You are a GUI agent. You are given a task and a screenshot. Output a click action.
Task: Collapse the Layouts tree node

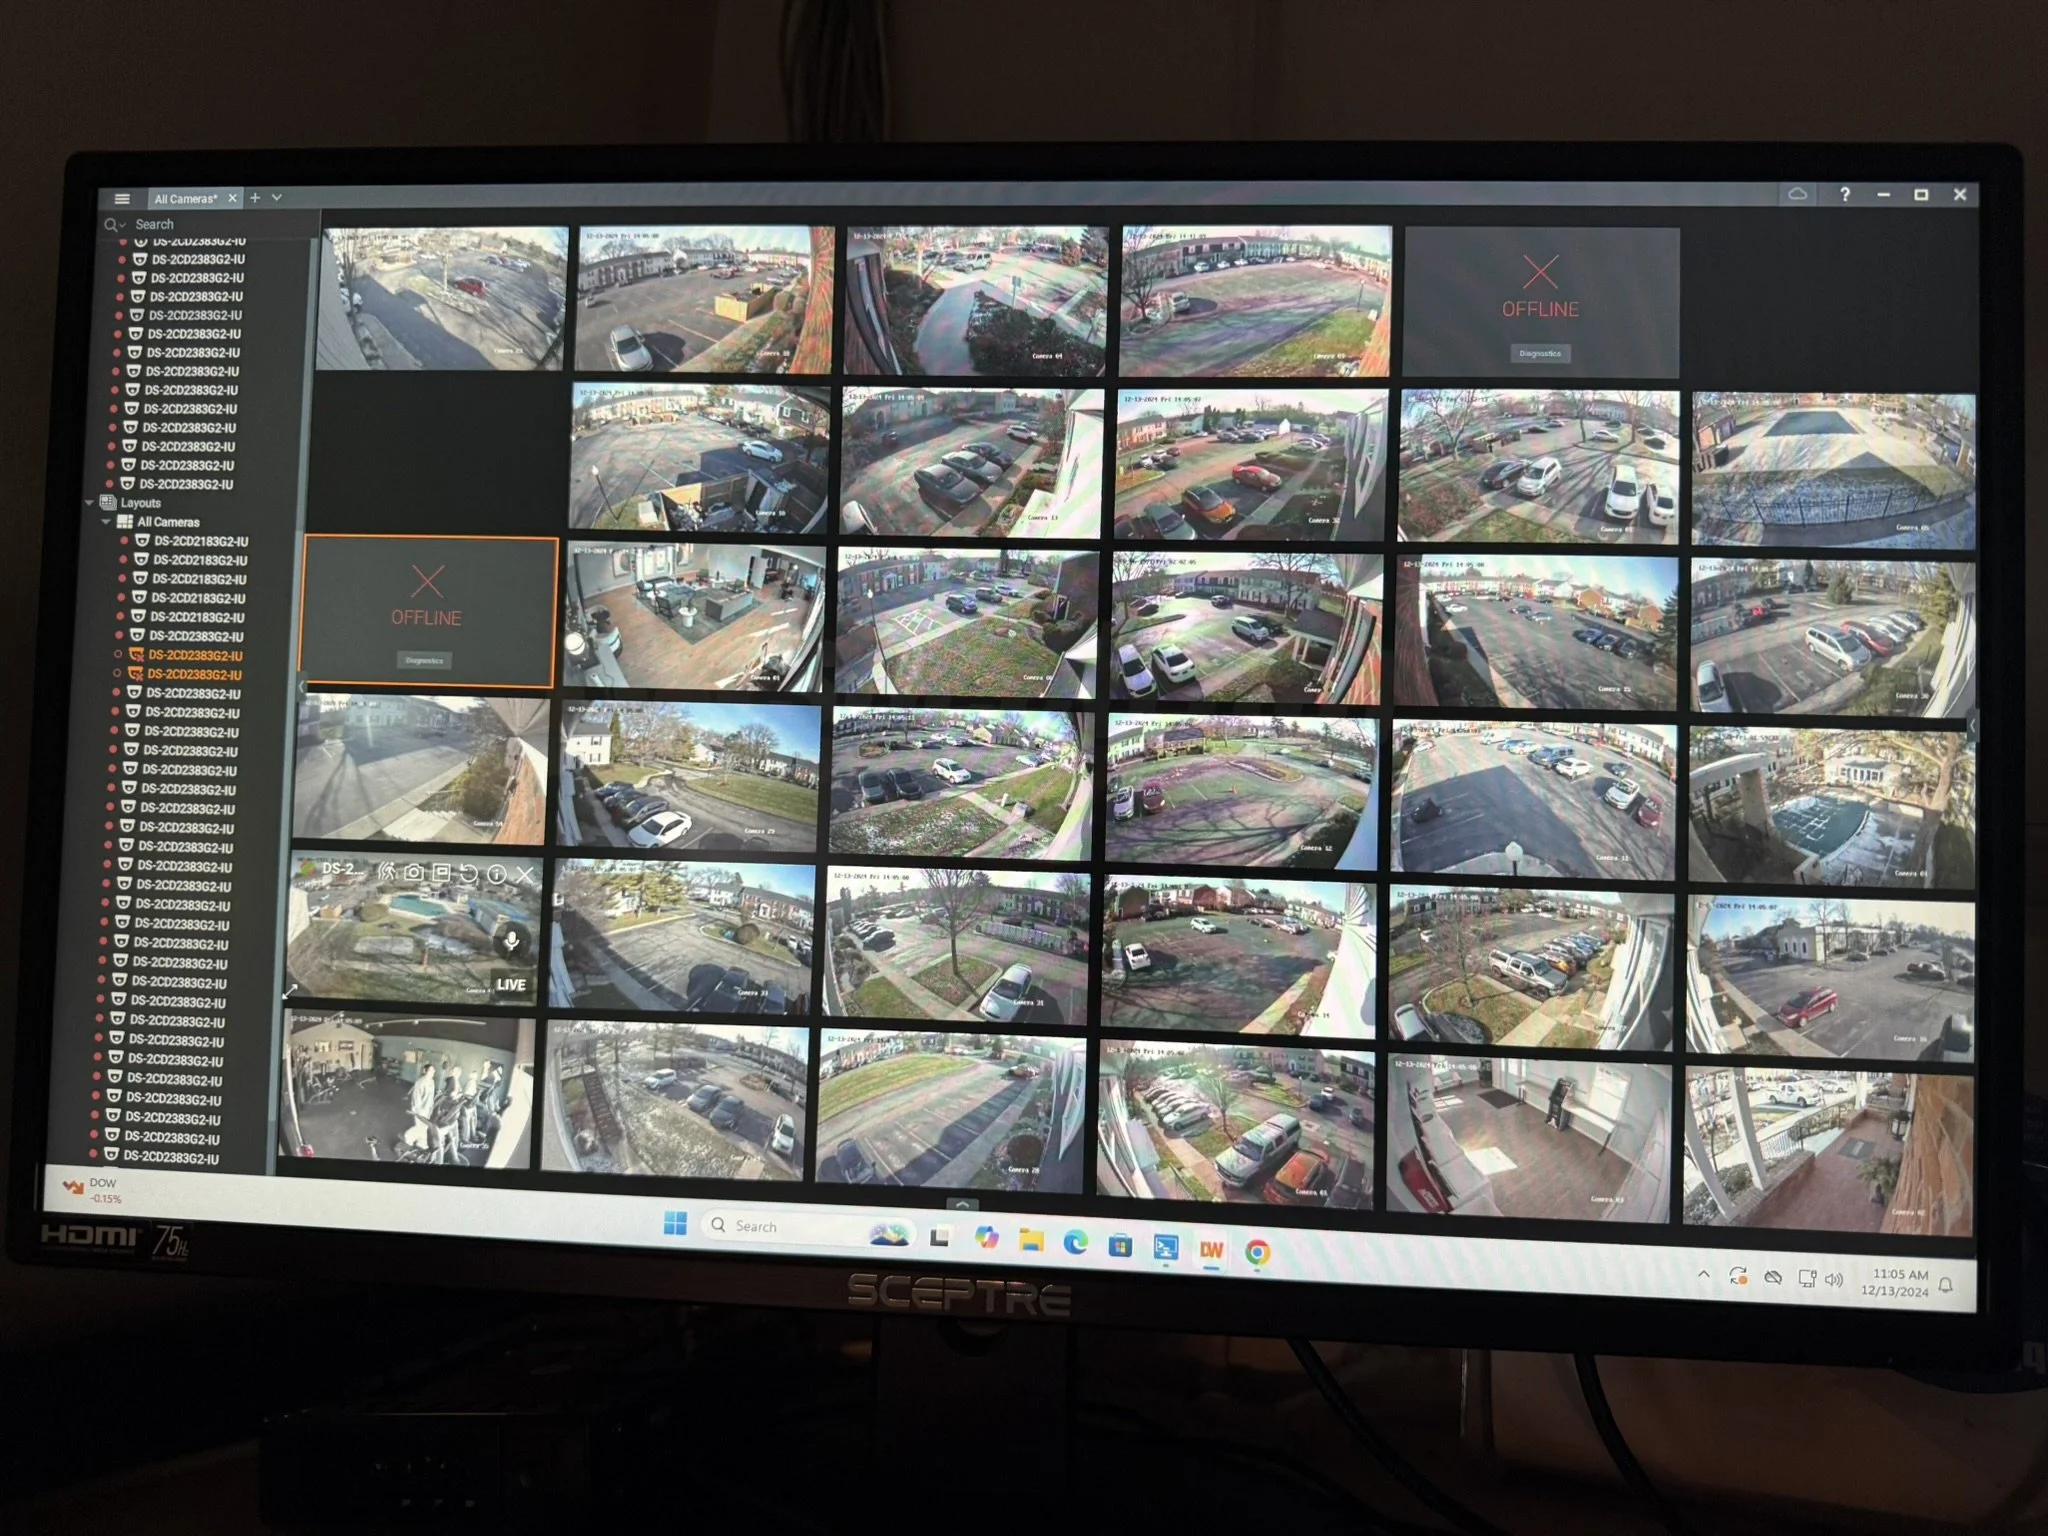point(90,503)
